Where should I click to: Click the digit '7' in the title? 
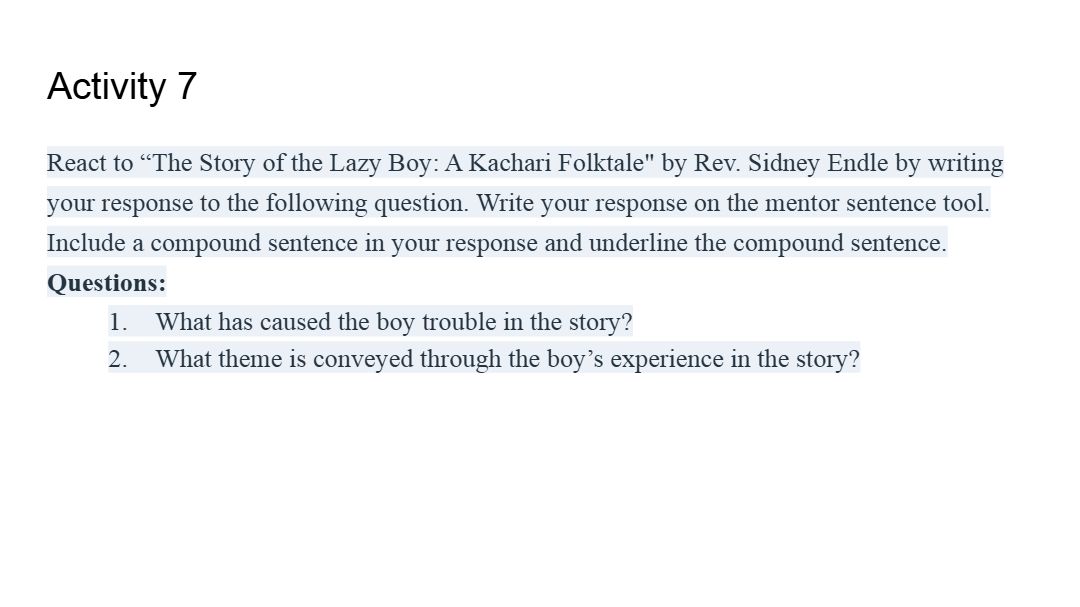coord(187,87)
